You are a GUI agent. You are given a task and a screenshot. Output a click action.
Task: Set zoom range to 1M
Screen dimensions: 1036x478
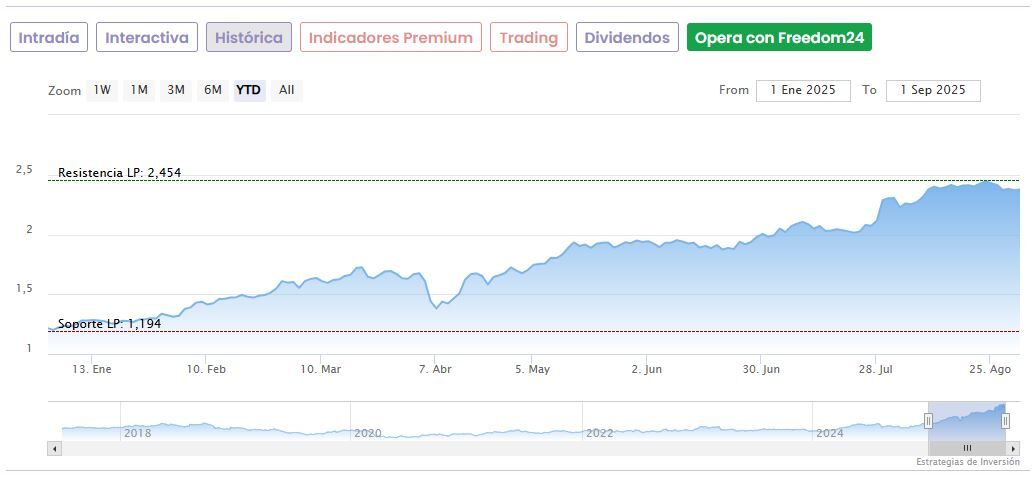tap(139, 90)
